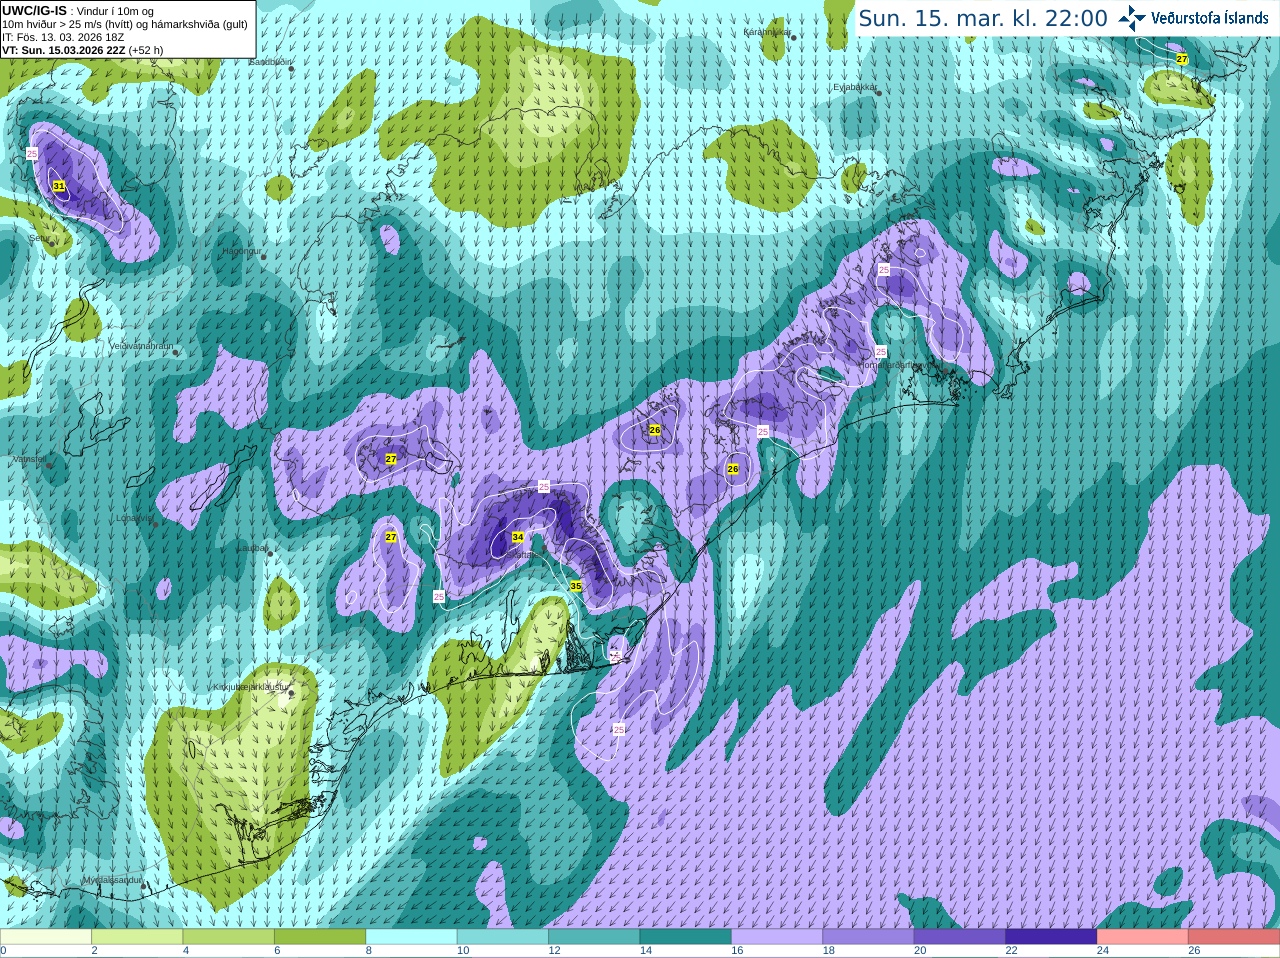Click the Veiðivatnahraun station label
Screen dimensions: 1280x958
tap(141, 346)
